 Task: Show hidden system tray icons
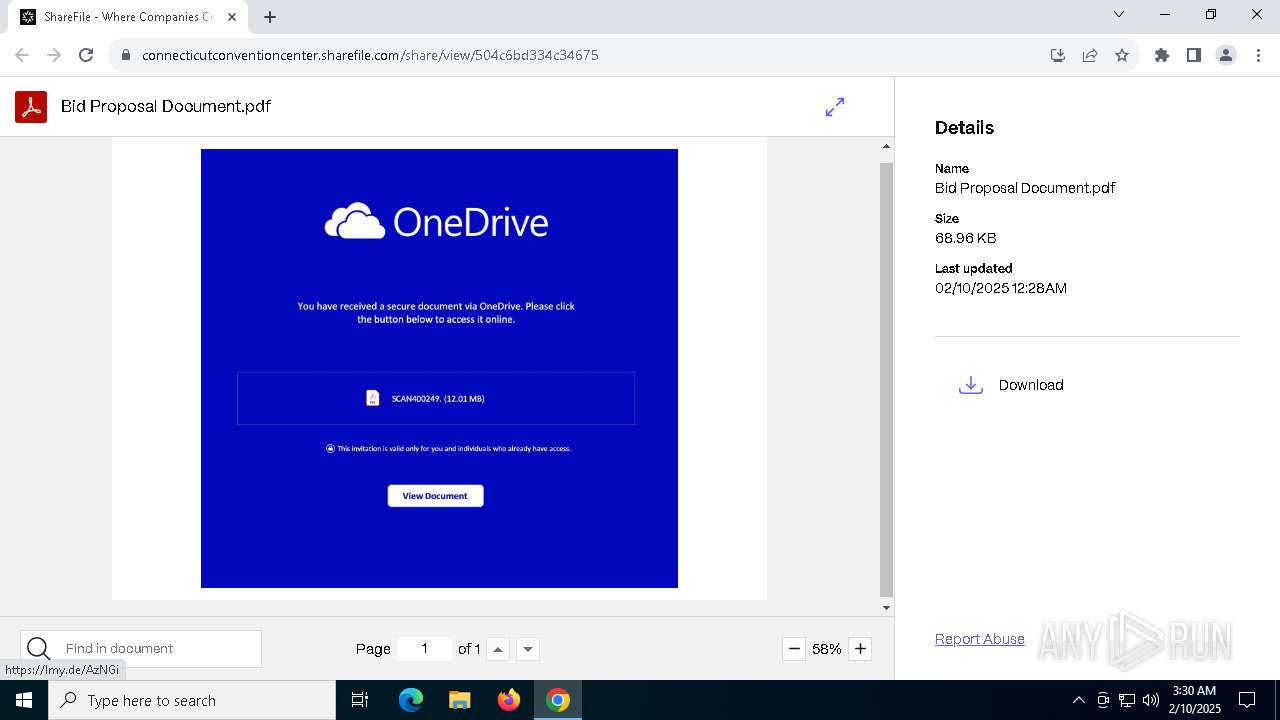pos(1078,700)
